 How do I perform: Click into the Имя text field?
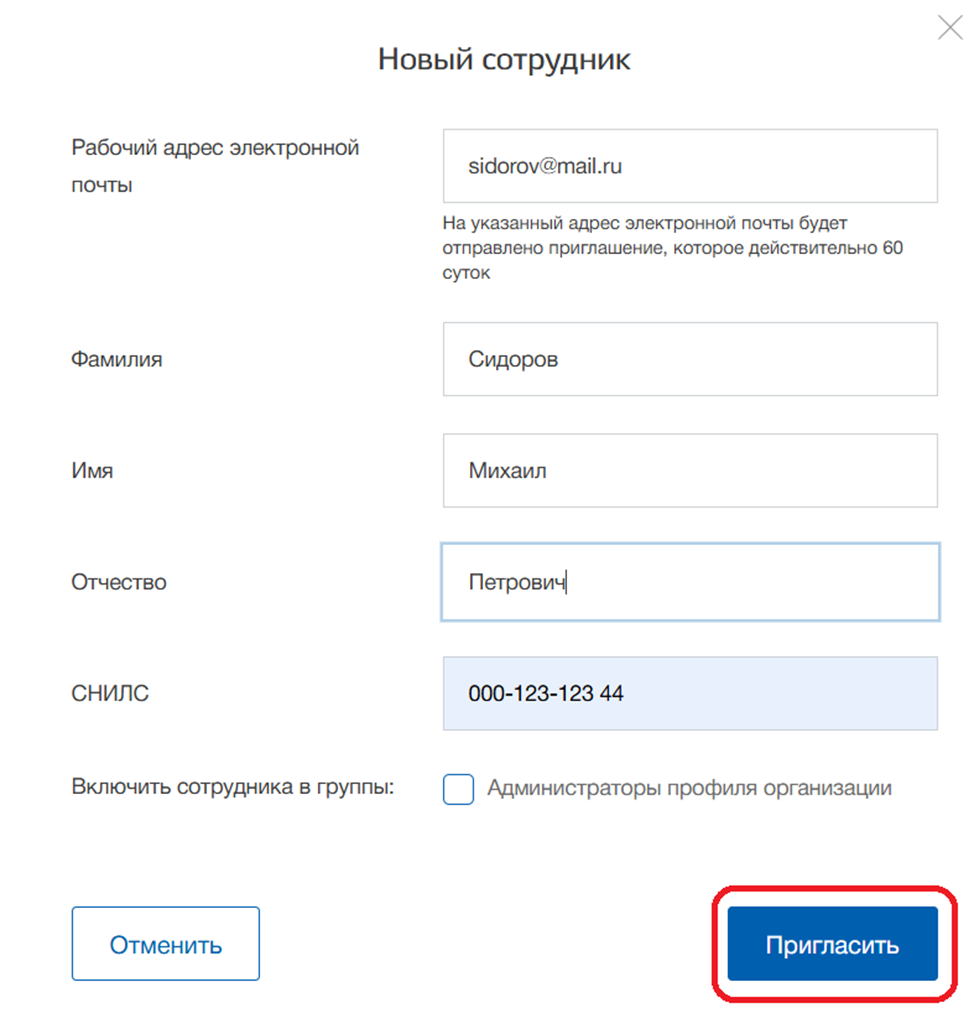(x=690, y=470)
